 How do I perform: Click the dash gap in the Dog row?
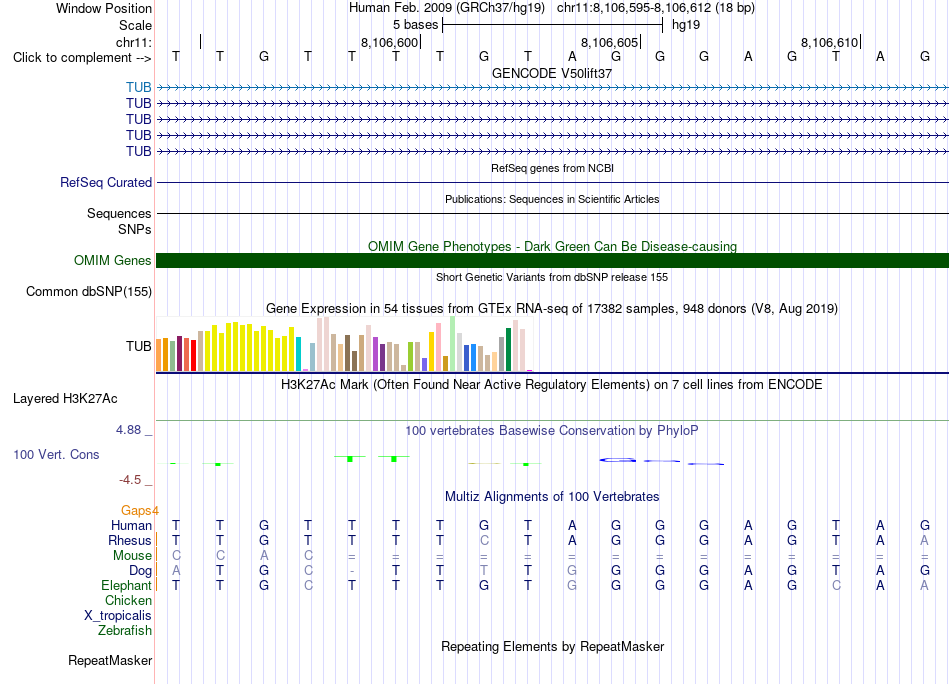tap(352, 571)
